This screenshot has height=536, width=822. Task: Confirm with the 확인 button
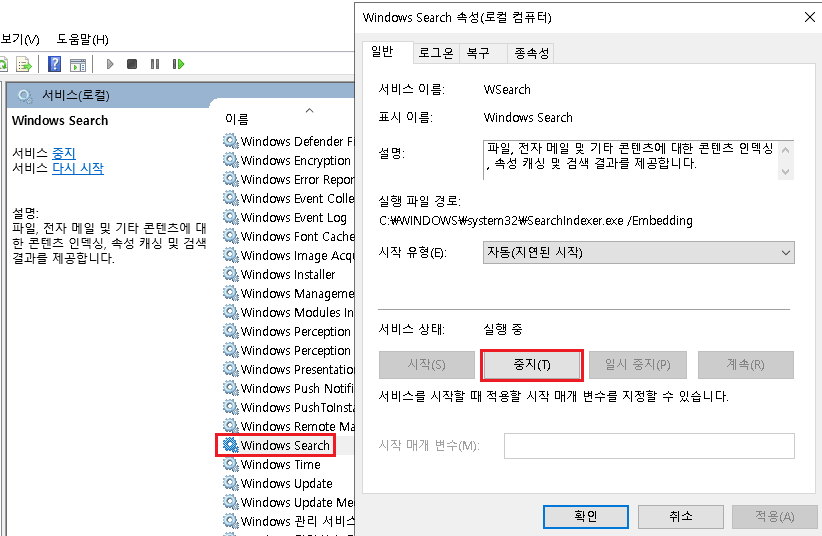586,517
